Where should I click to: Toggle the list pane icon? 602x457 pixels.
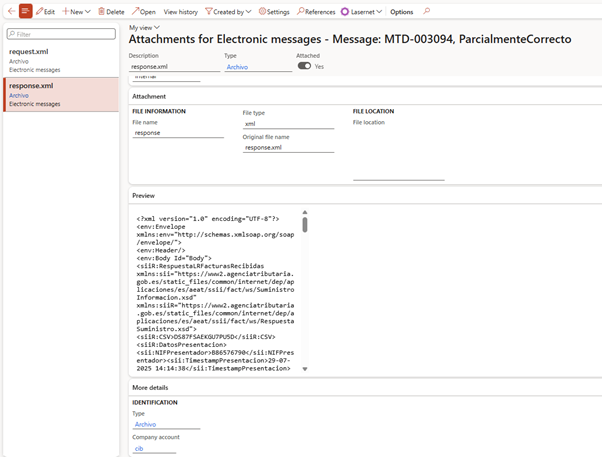(26, 11)
